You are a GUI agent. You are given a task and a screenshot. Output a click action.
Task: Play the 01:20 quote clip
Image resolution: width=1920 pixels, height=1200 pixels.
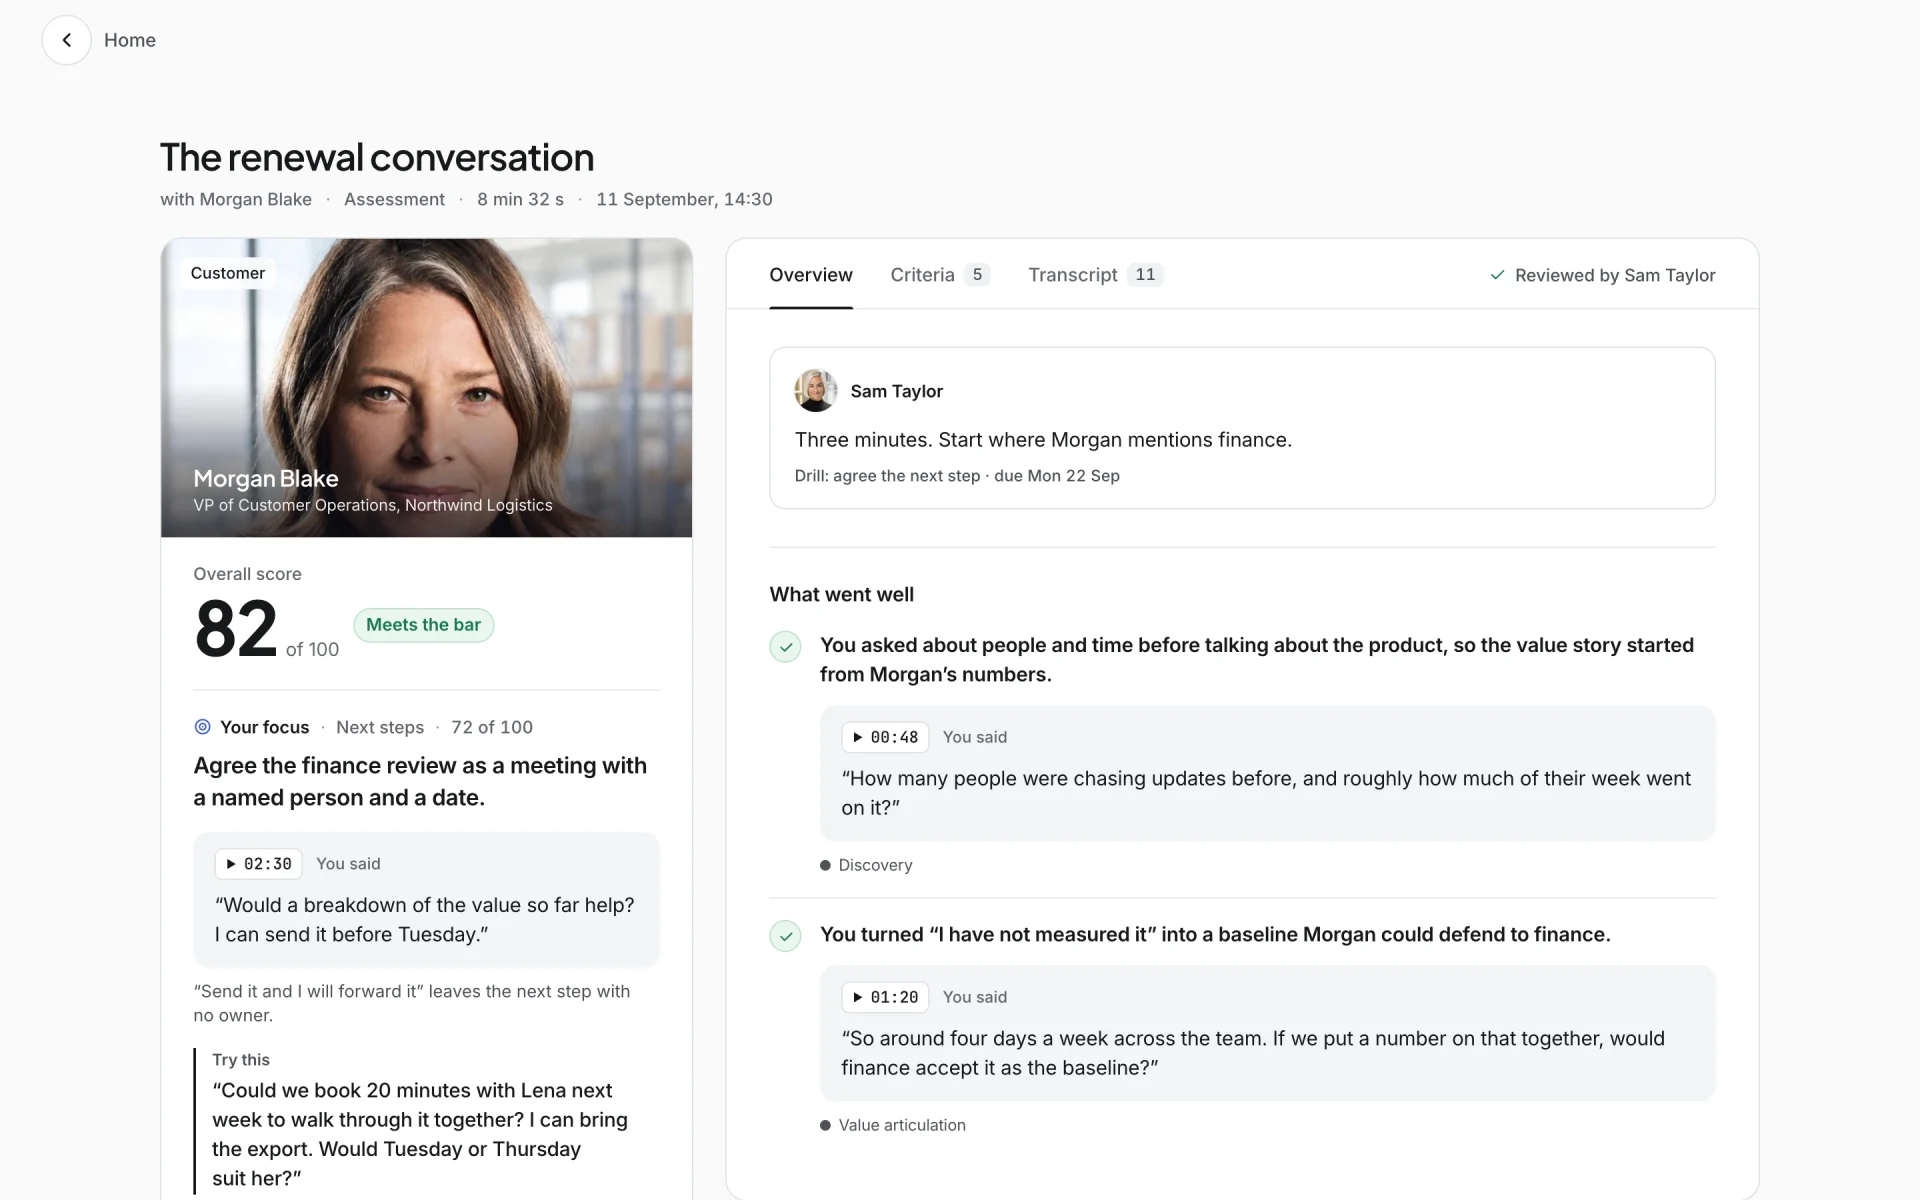pyautogui.click(x=885, y=997)
